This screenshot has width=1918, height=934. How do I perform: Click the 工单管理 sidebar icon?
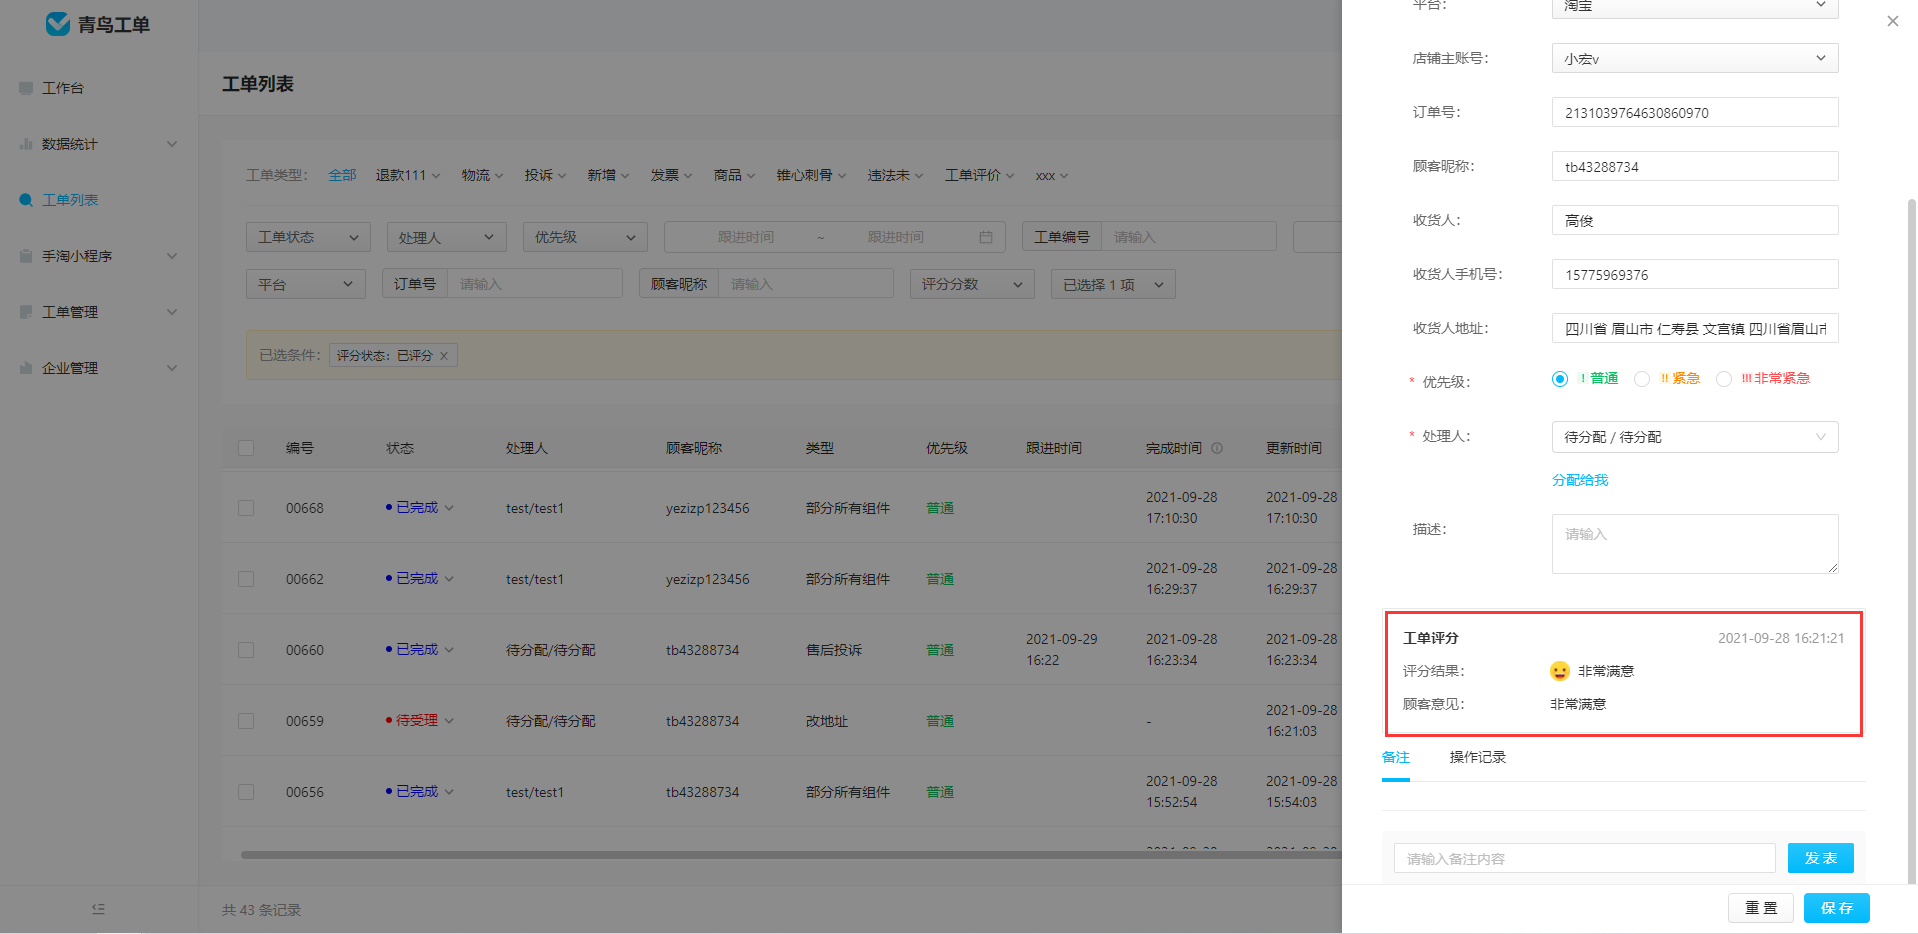pos(26,312)
